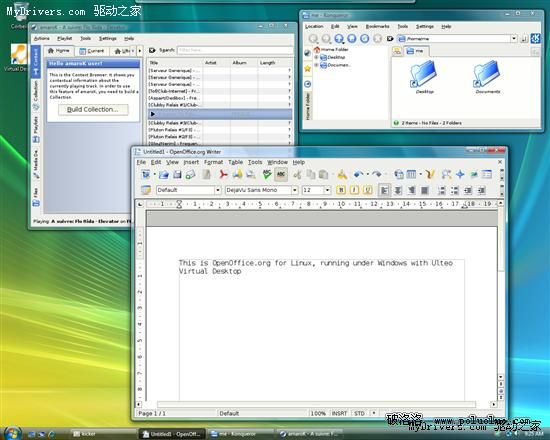The height and width of the screenshot is (440, 550).
Task: Switch to amaroK's Current tab
Action: [x=92, y=51]
